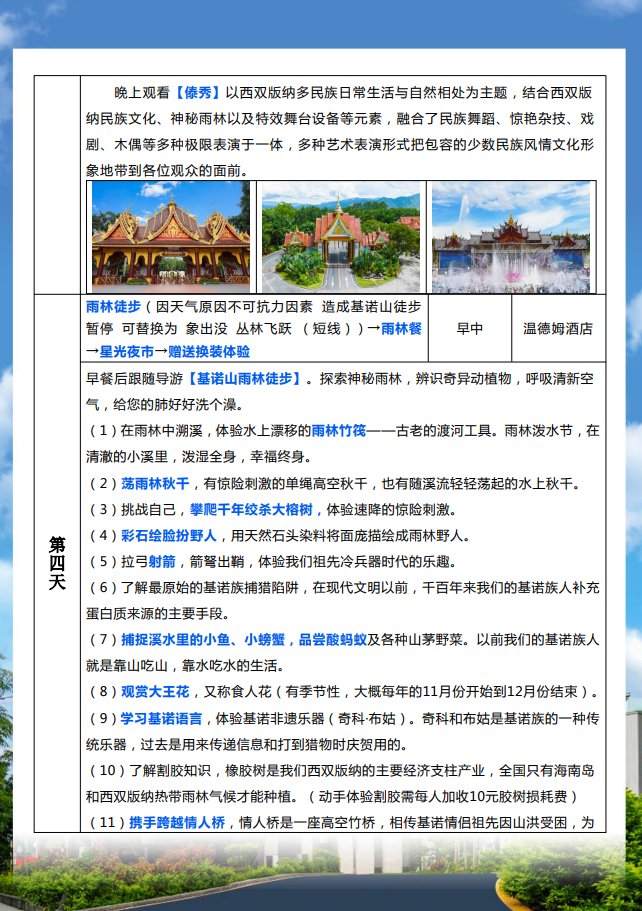The width and height of the screenshot is (642, 911).
Task: Select the fountain show stage photo
Action: [511, 237]
